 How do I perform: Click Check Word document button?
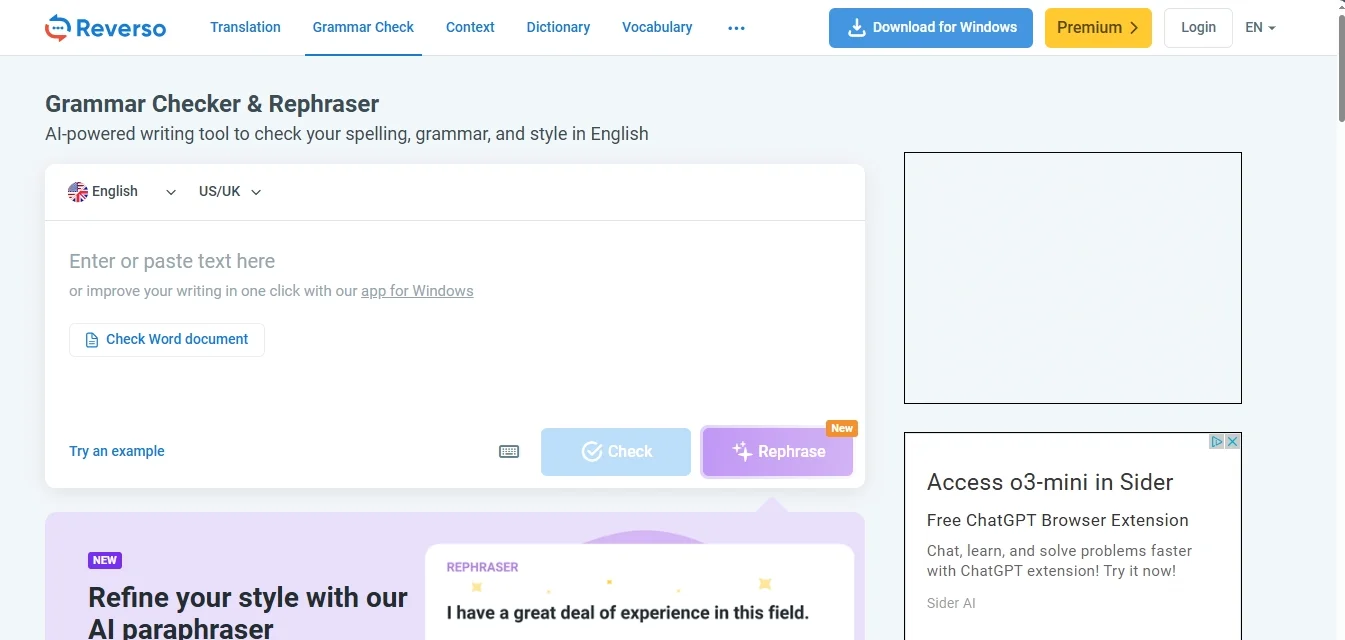(x=167, y=340)
